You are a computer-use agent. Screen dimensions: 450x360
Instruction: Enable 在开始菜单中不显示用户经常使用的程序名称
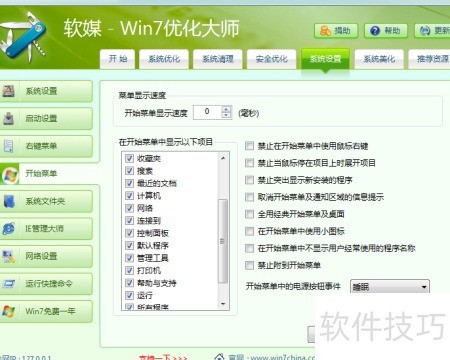(x=249, y=248)
